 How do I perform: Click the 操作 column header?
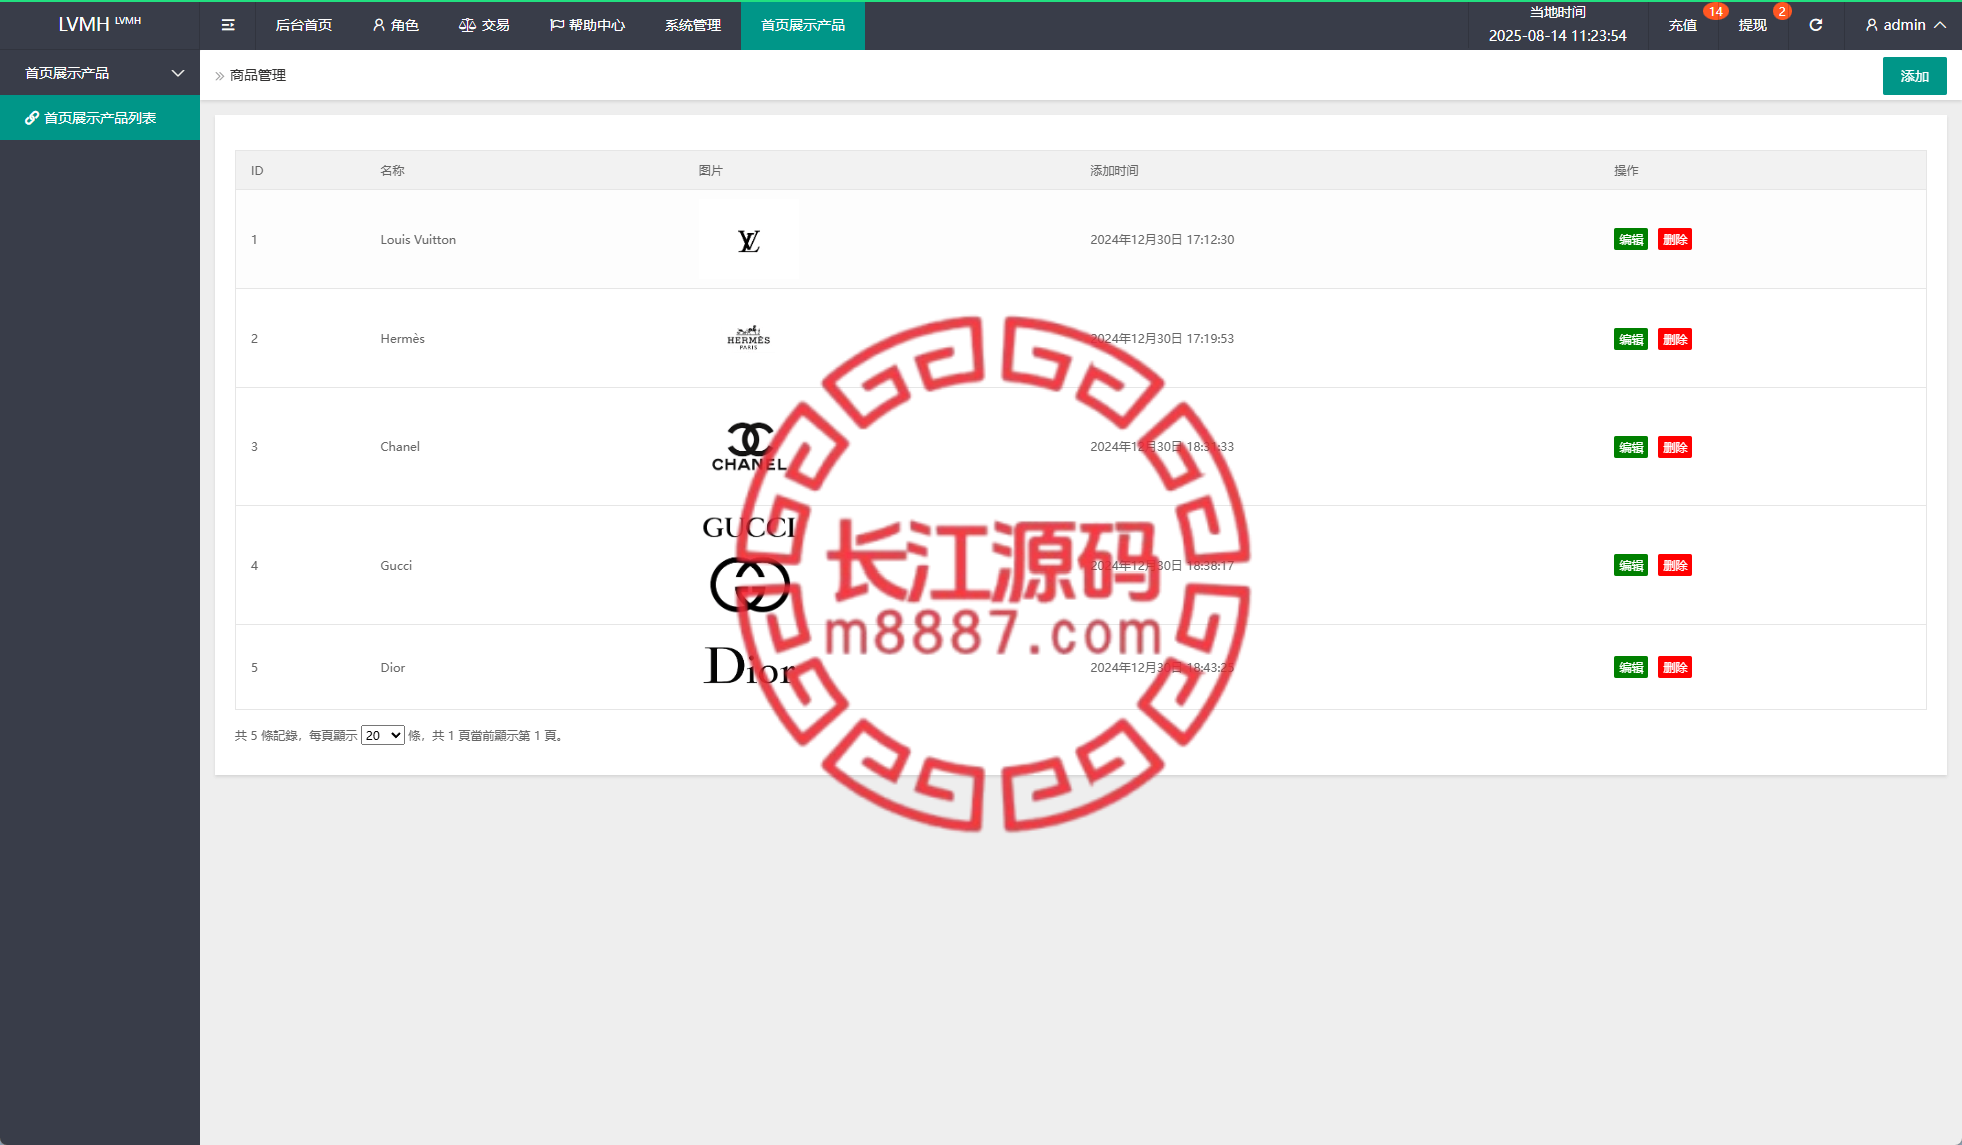pos(1626,171)
